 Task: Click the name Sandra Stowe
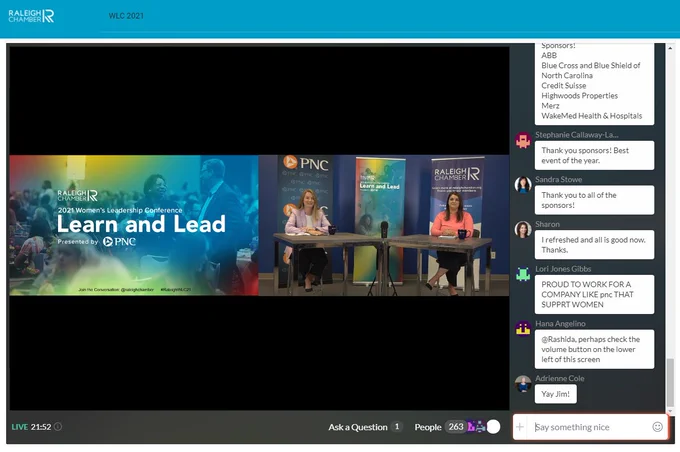click(558, 180)
